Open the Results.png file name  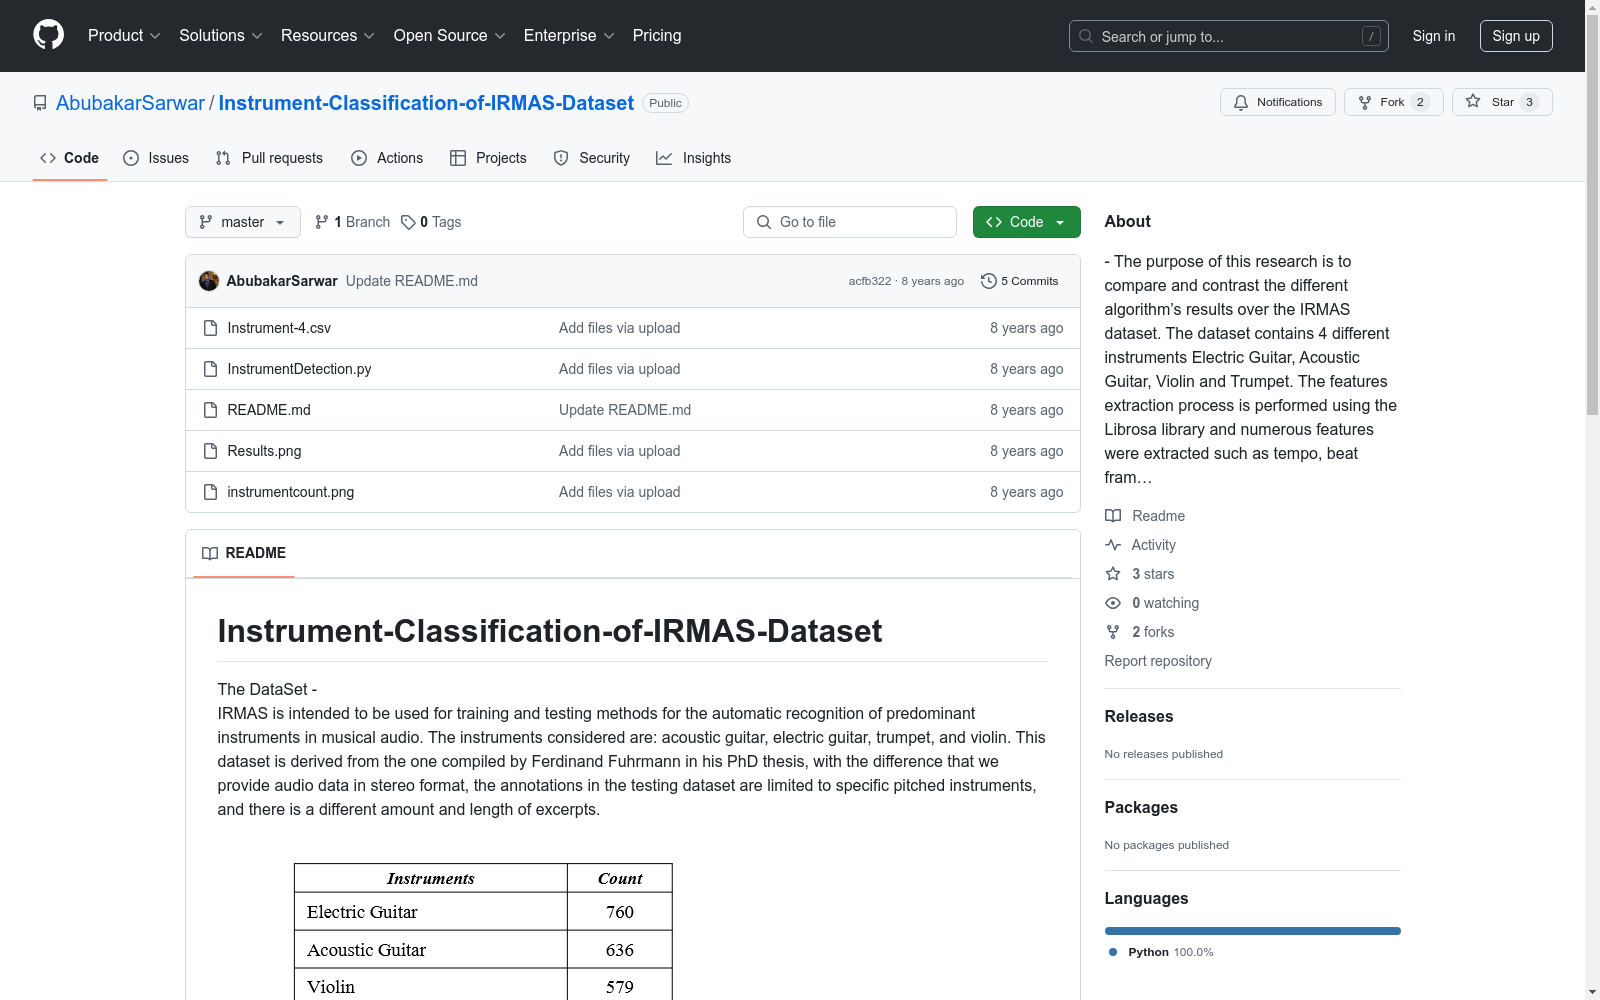[x=264, y=451]
